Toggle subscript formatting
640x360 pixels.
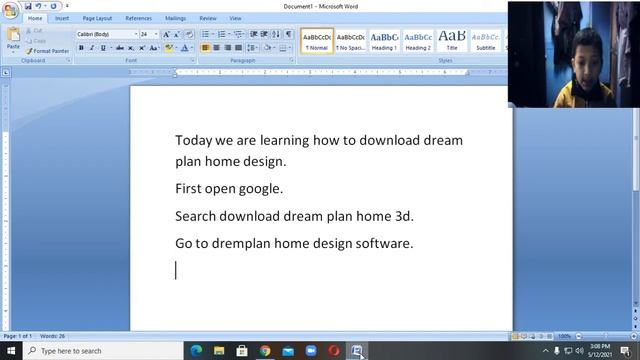(131, 48)
